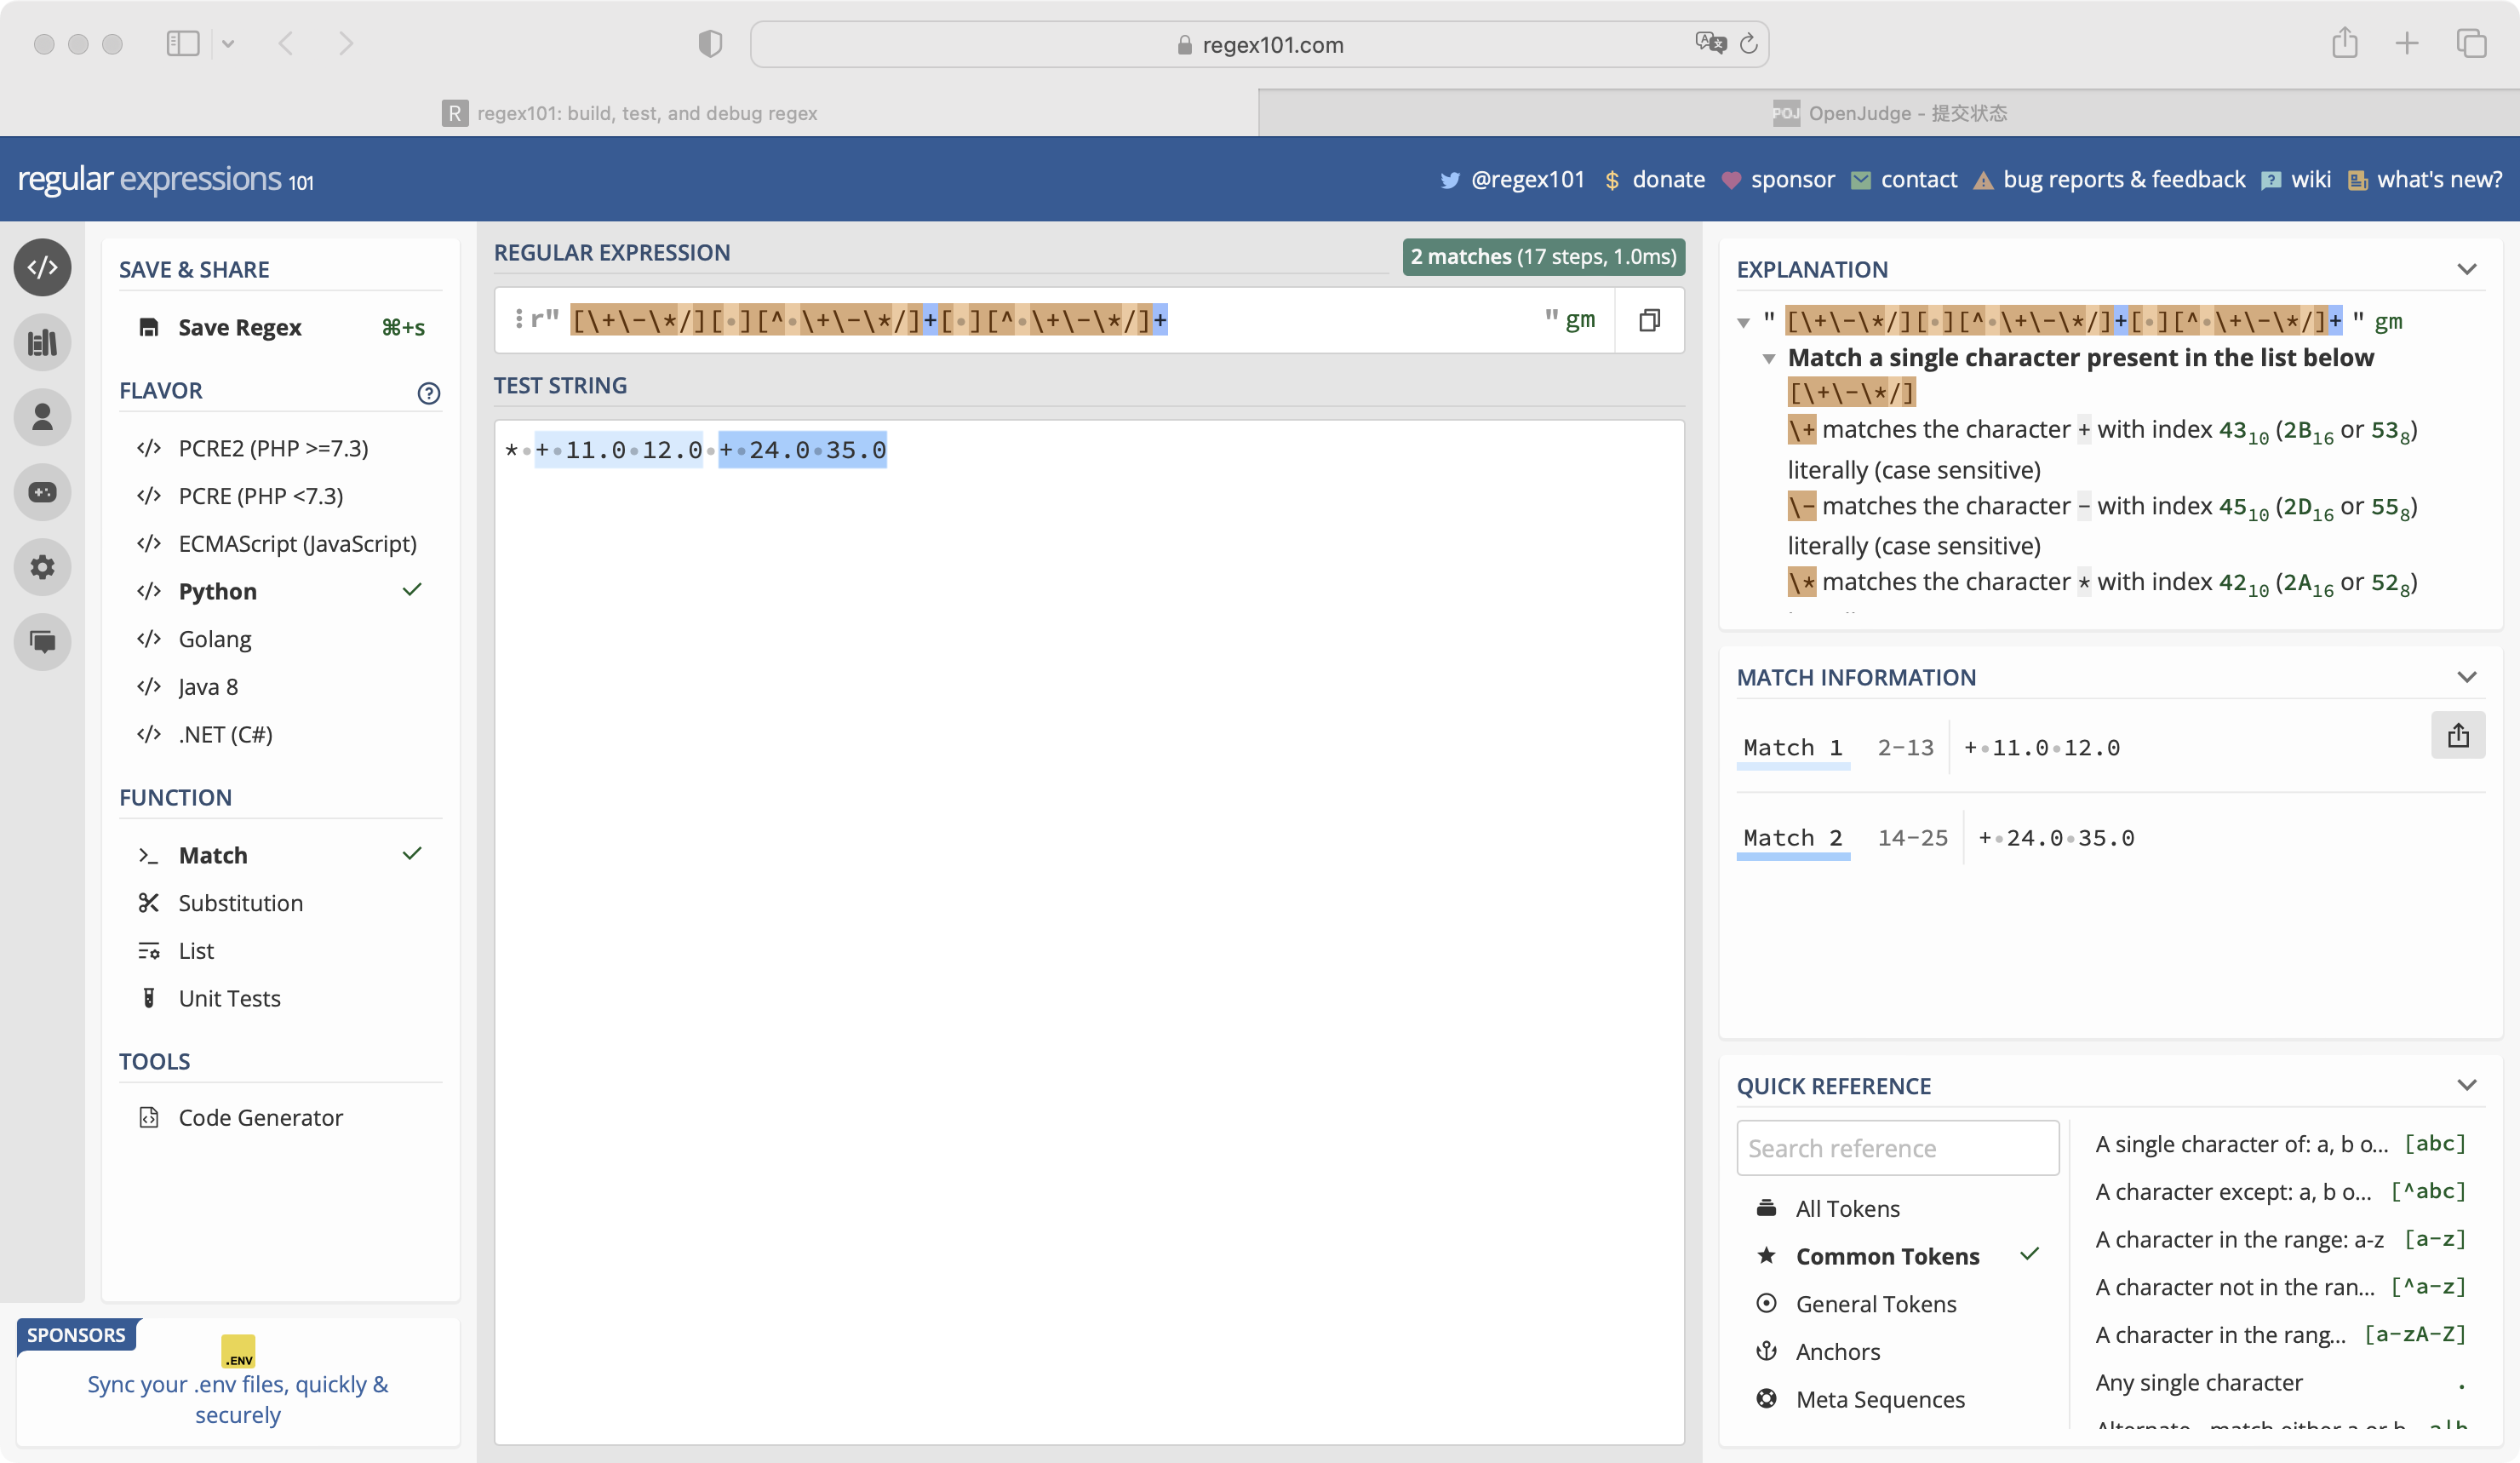
Task: Select Anchors in quick reference categories
Action: coord(1837,1352)
